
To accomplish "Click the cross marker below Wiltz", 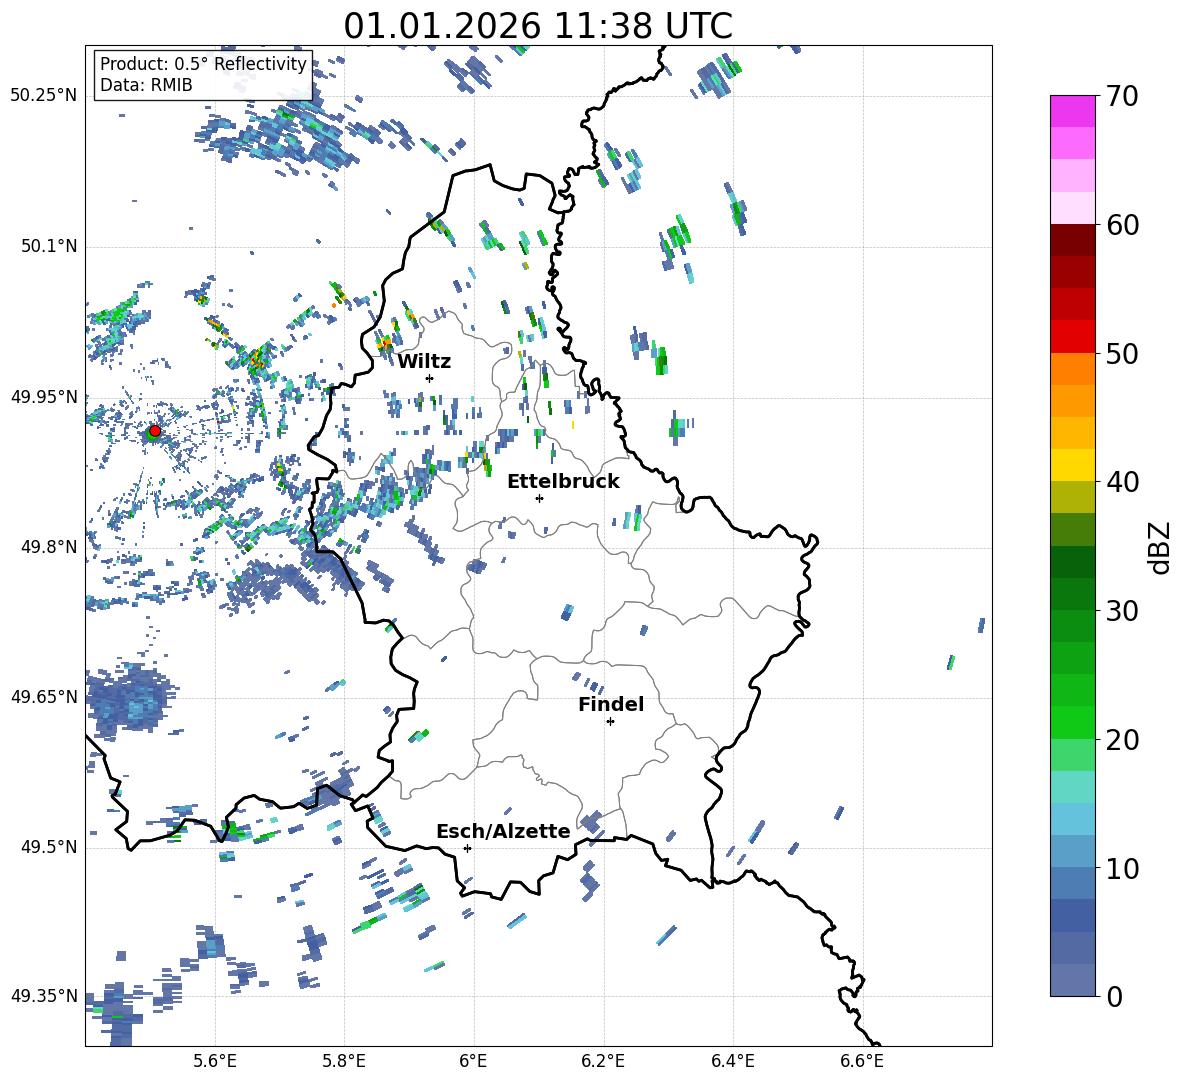I will (430, 378).
